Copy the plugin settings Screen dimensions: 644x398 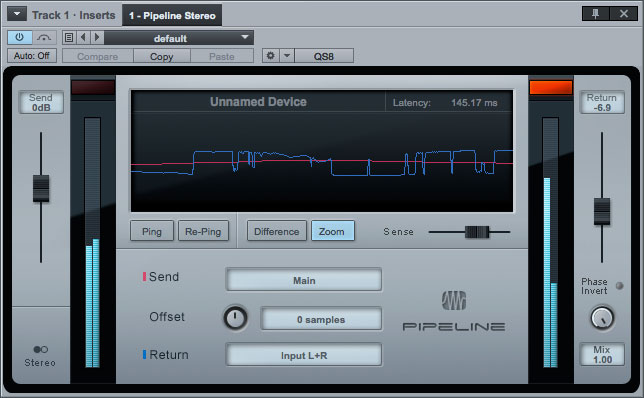click(x=161, y=56)
